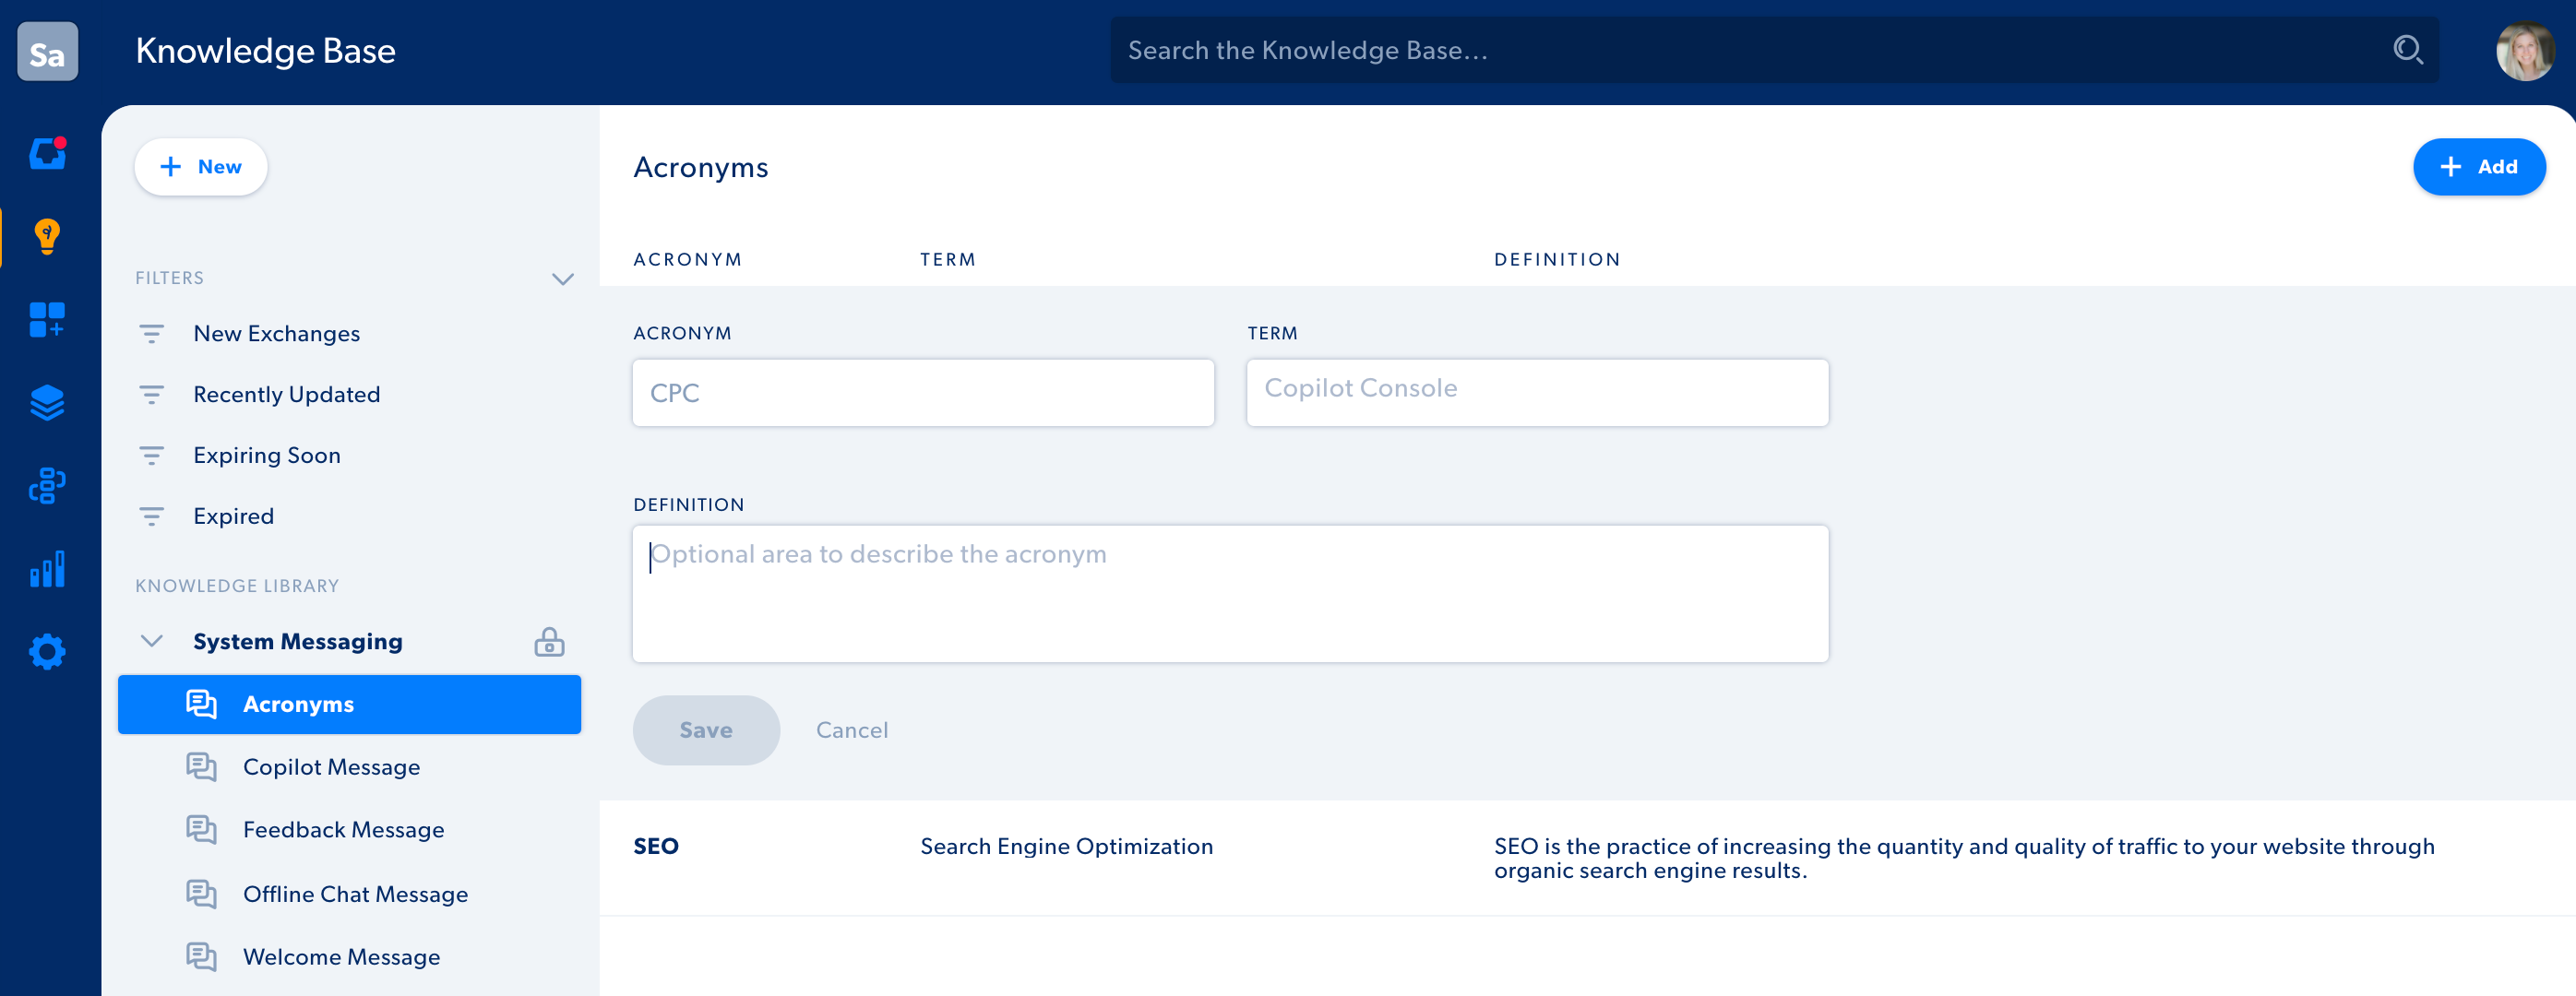This screenshot has width=2576, height=996.
Task: Click the chat icon beside Copilot Message
Action: [x=201, y=767]
